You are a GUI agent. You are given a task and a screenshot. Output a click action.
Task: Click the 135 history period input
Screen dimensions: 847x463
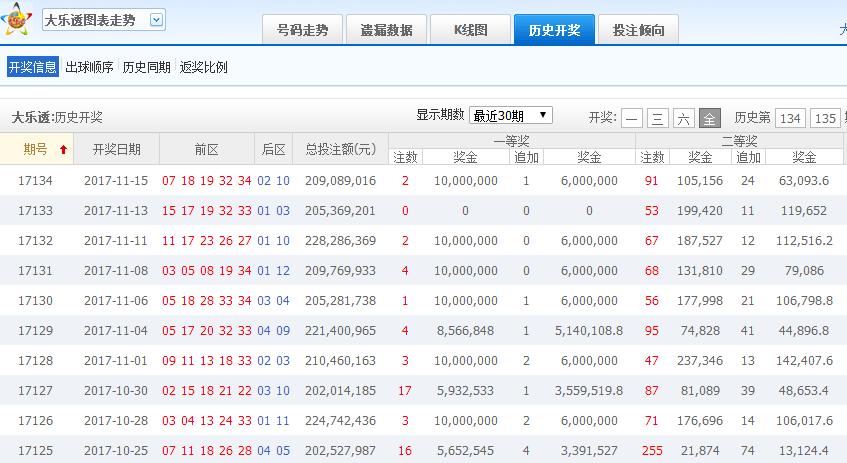pos(825,118)
